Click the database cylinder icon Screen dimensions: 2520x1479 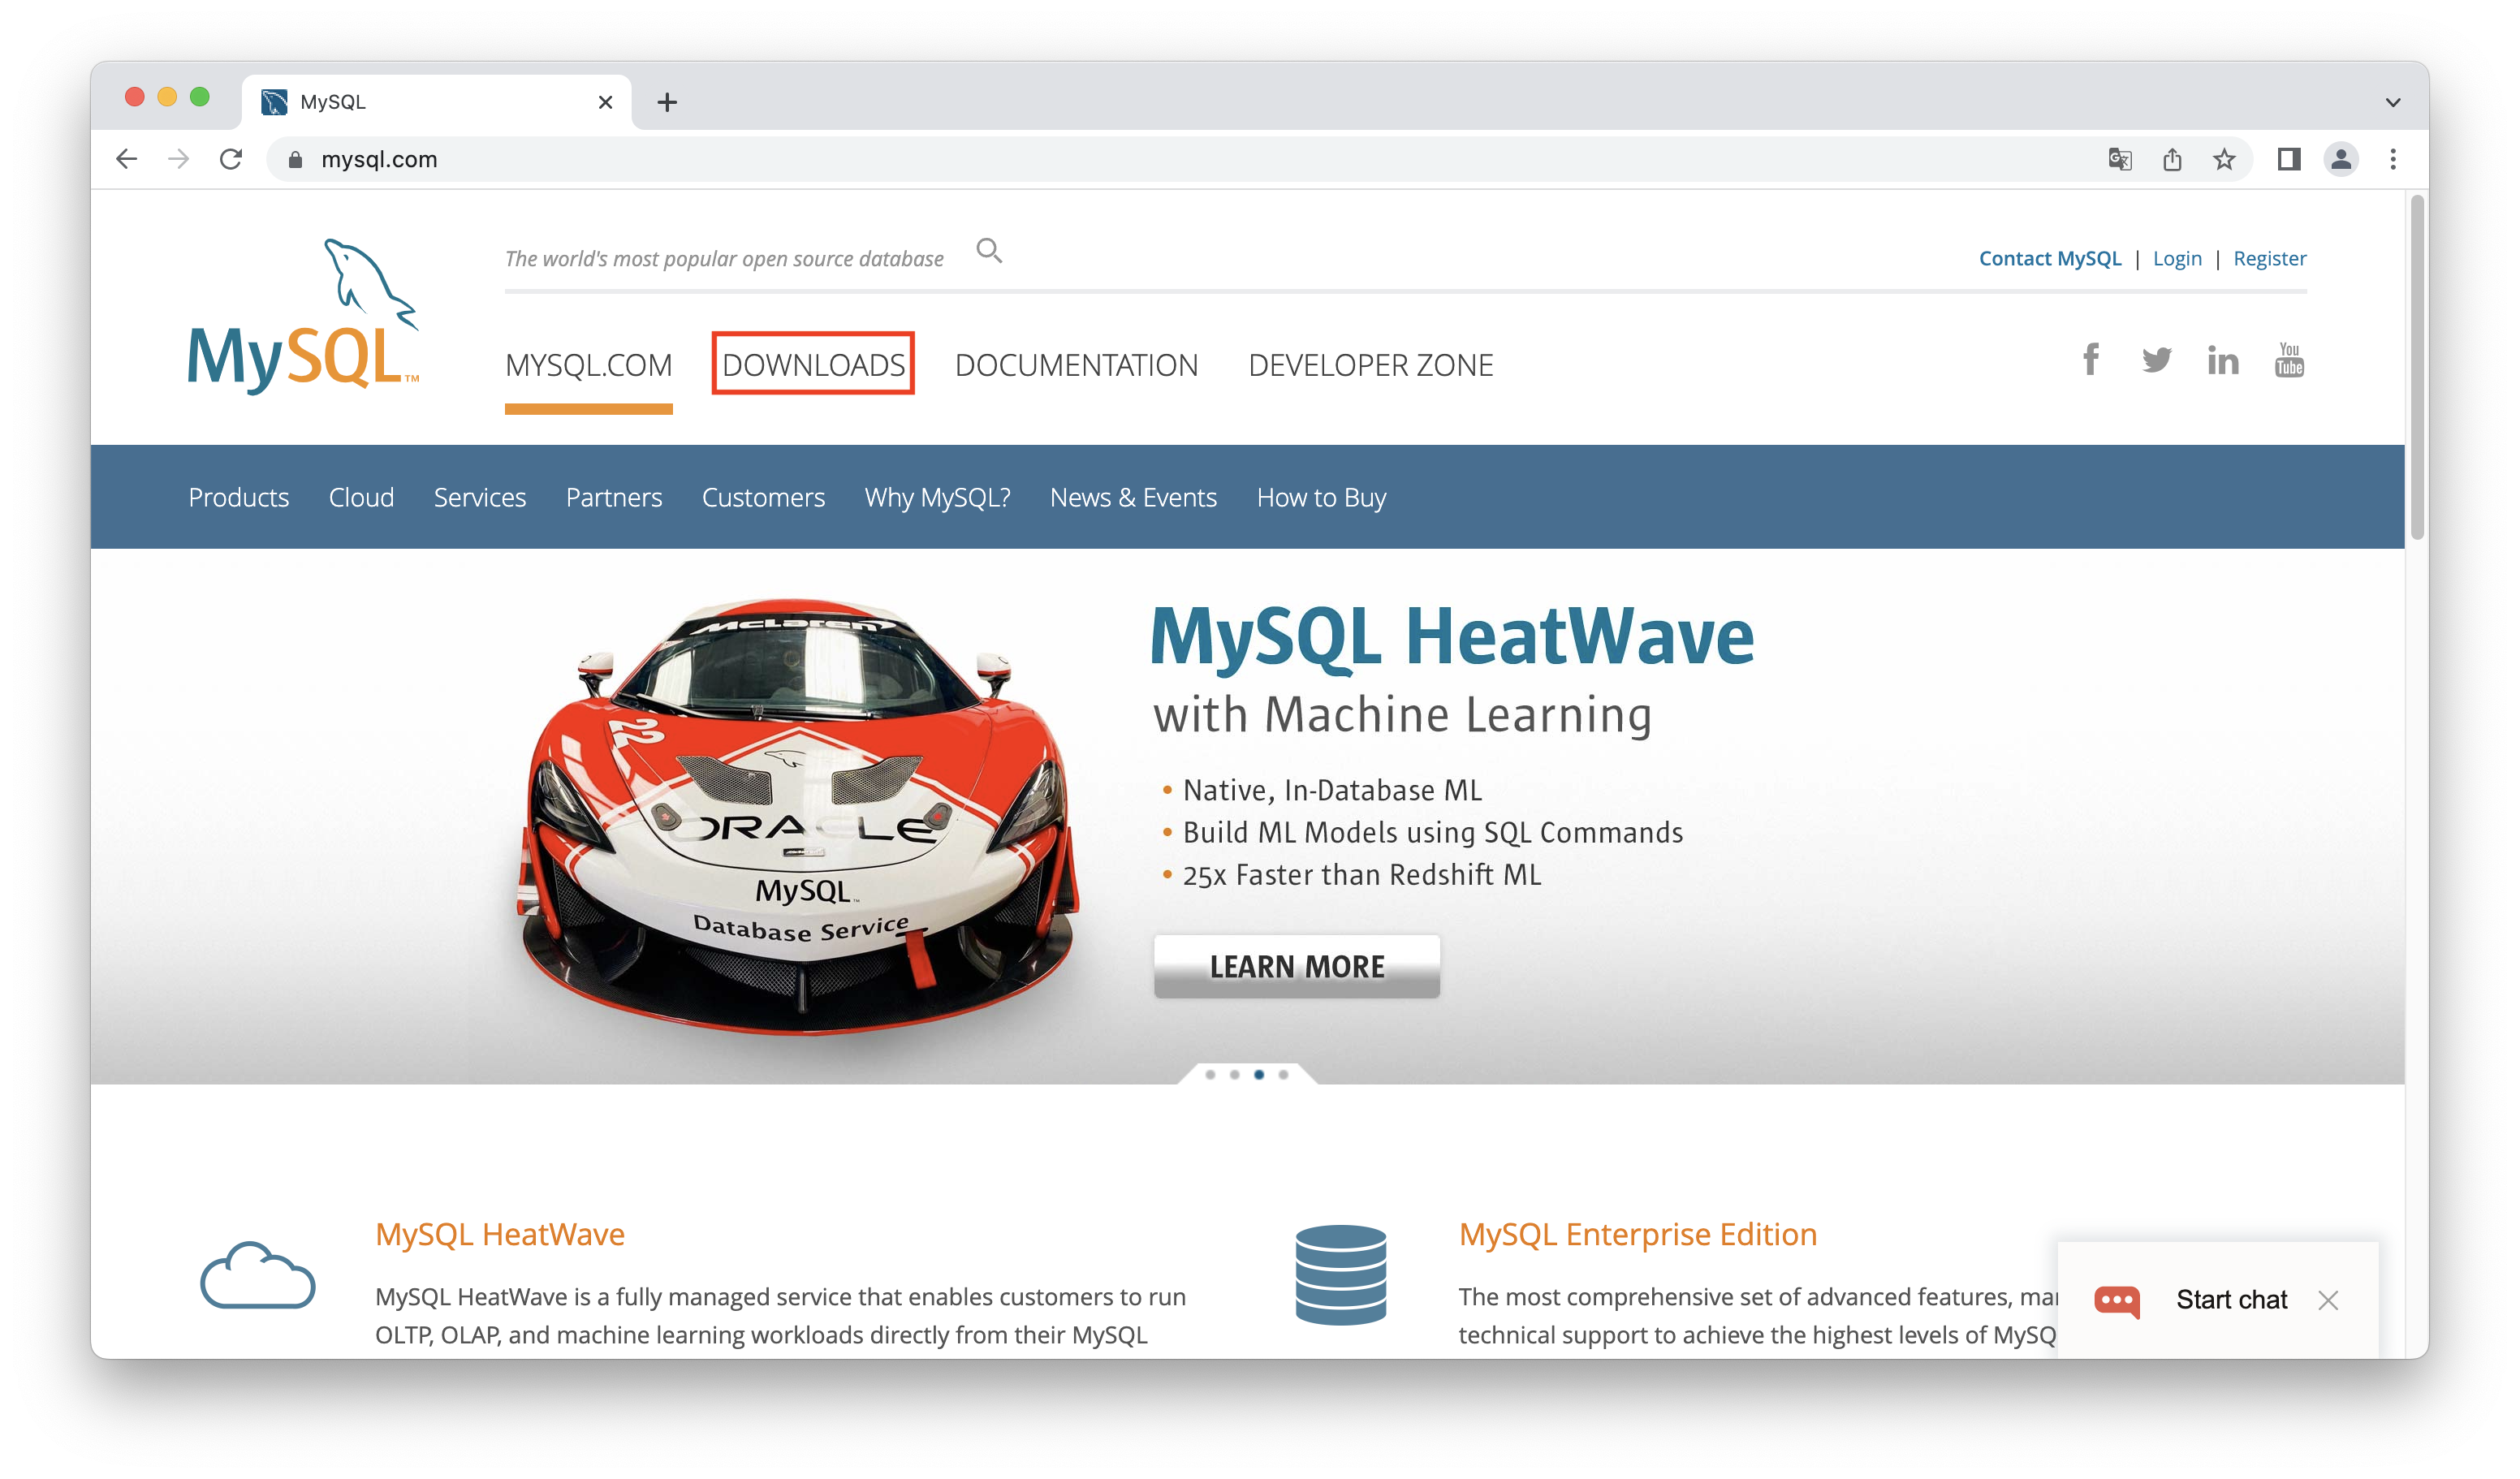[x=1341, y=1275]
